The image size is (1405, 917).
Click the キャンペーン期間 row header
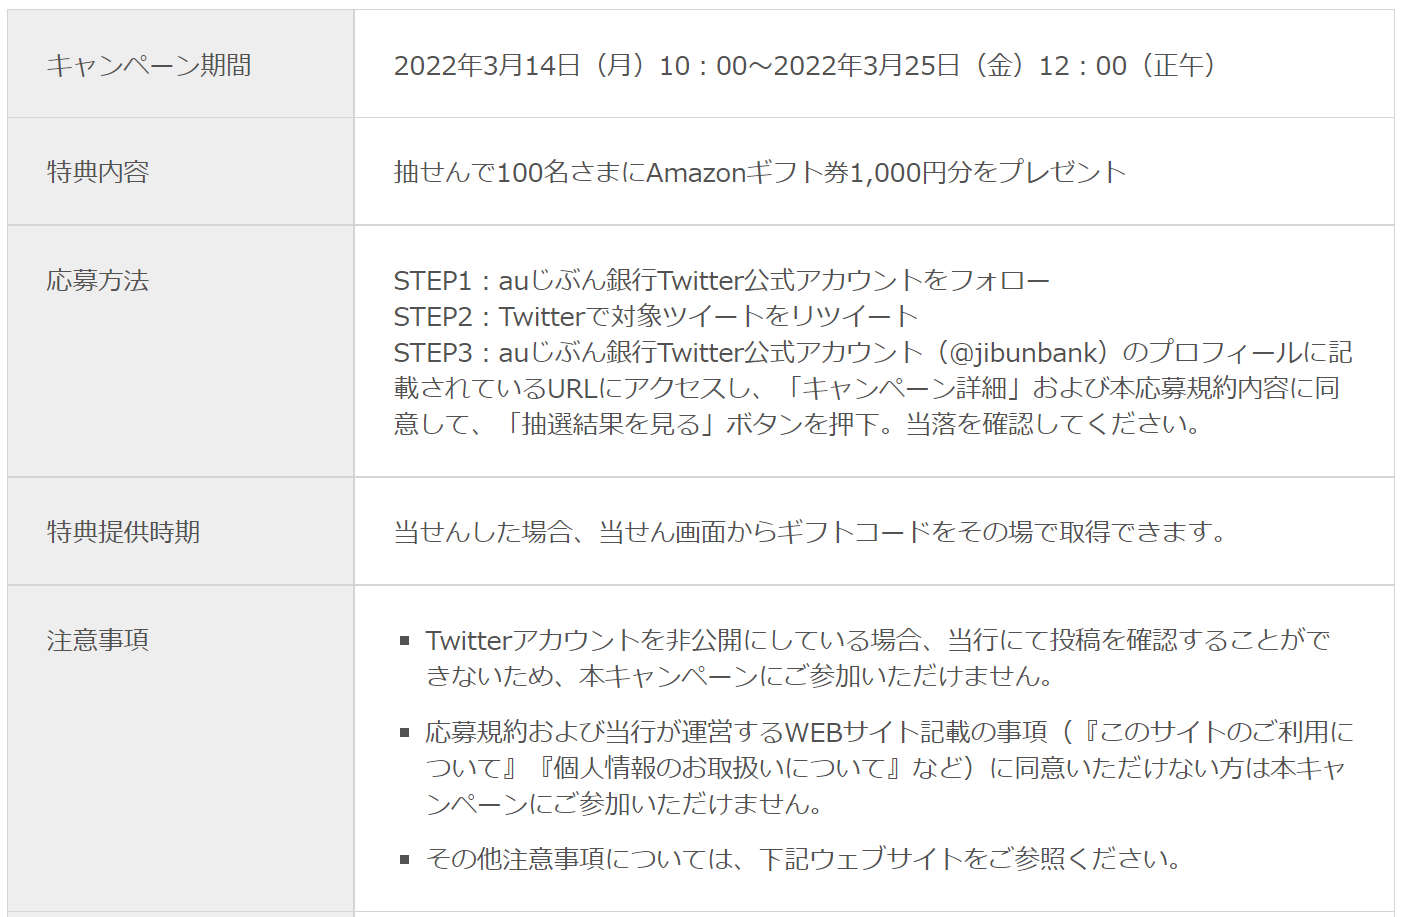149,66
